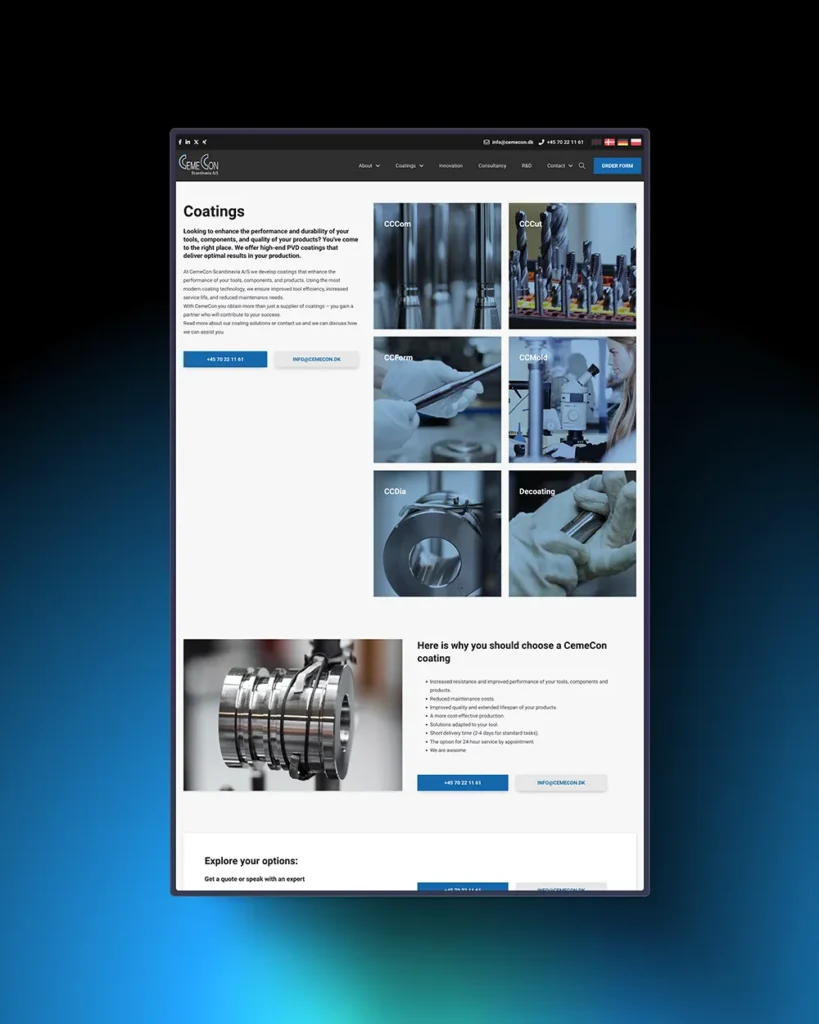
Task: Open the R&D menu item
Action: pos(527,166)
